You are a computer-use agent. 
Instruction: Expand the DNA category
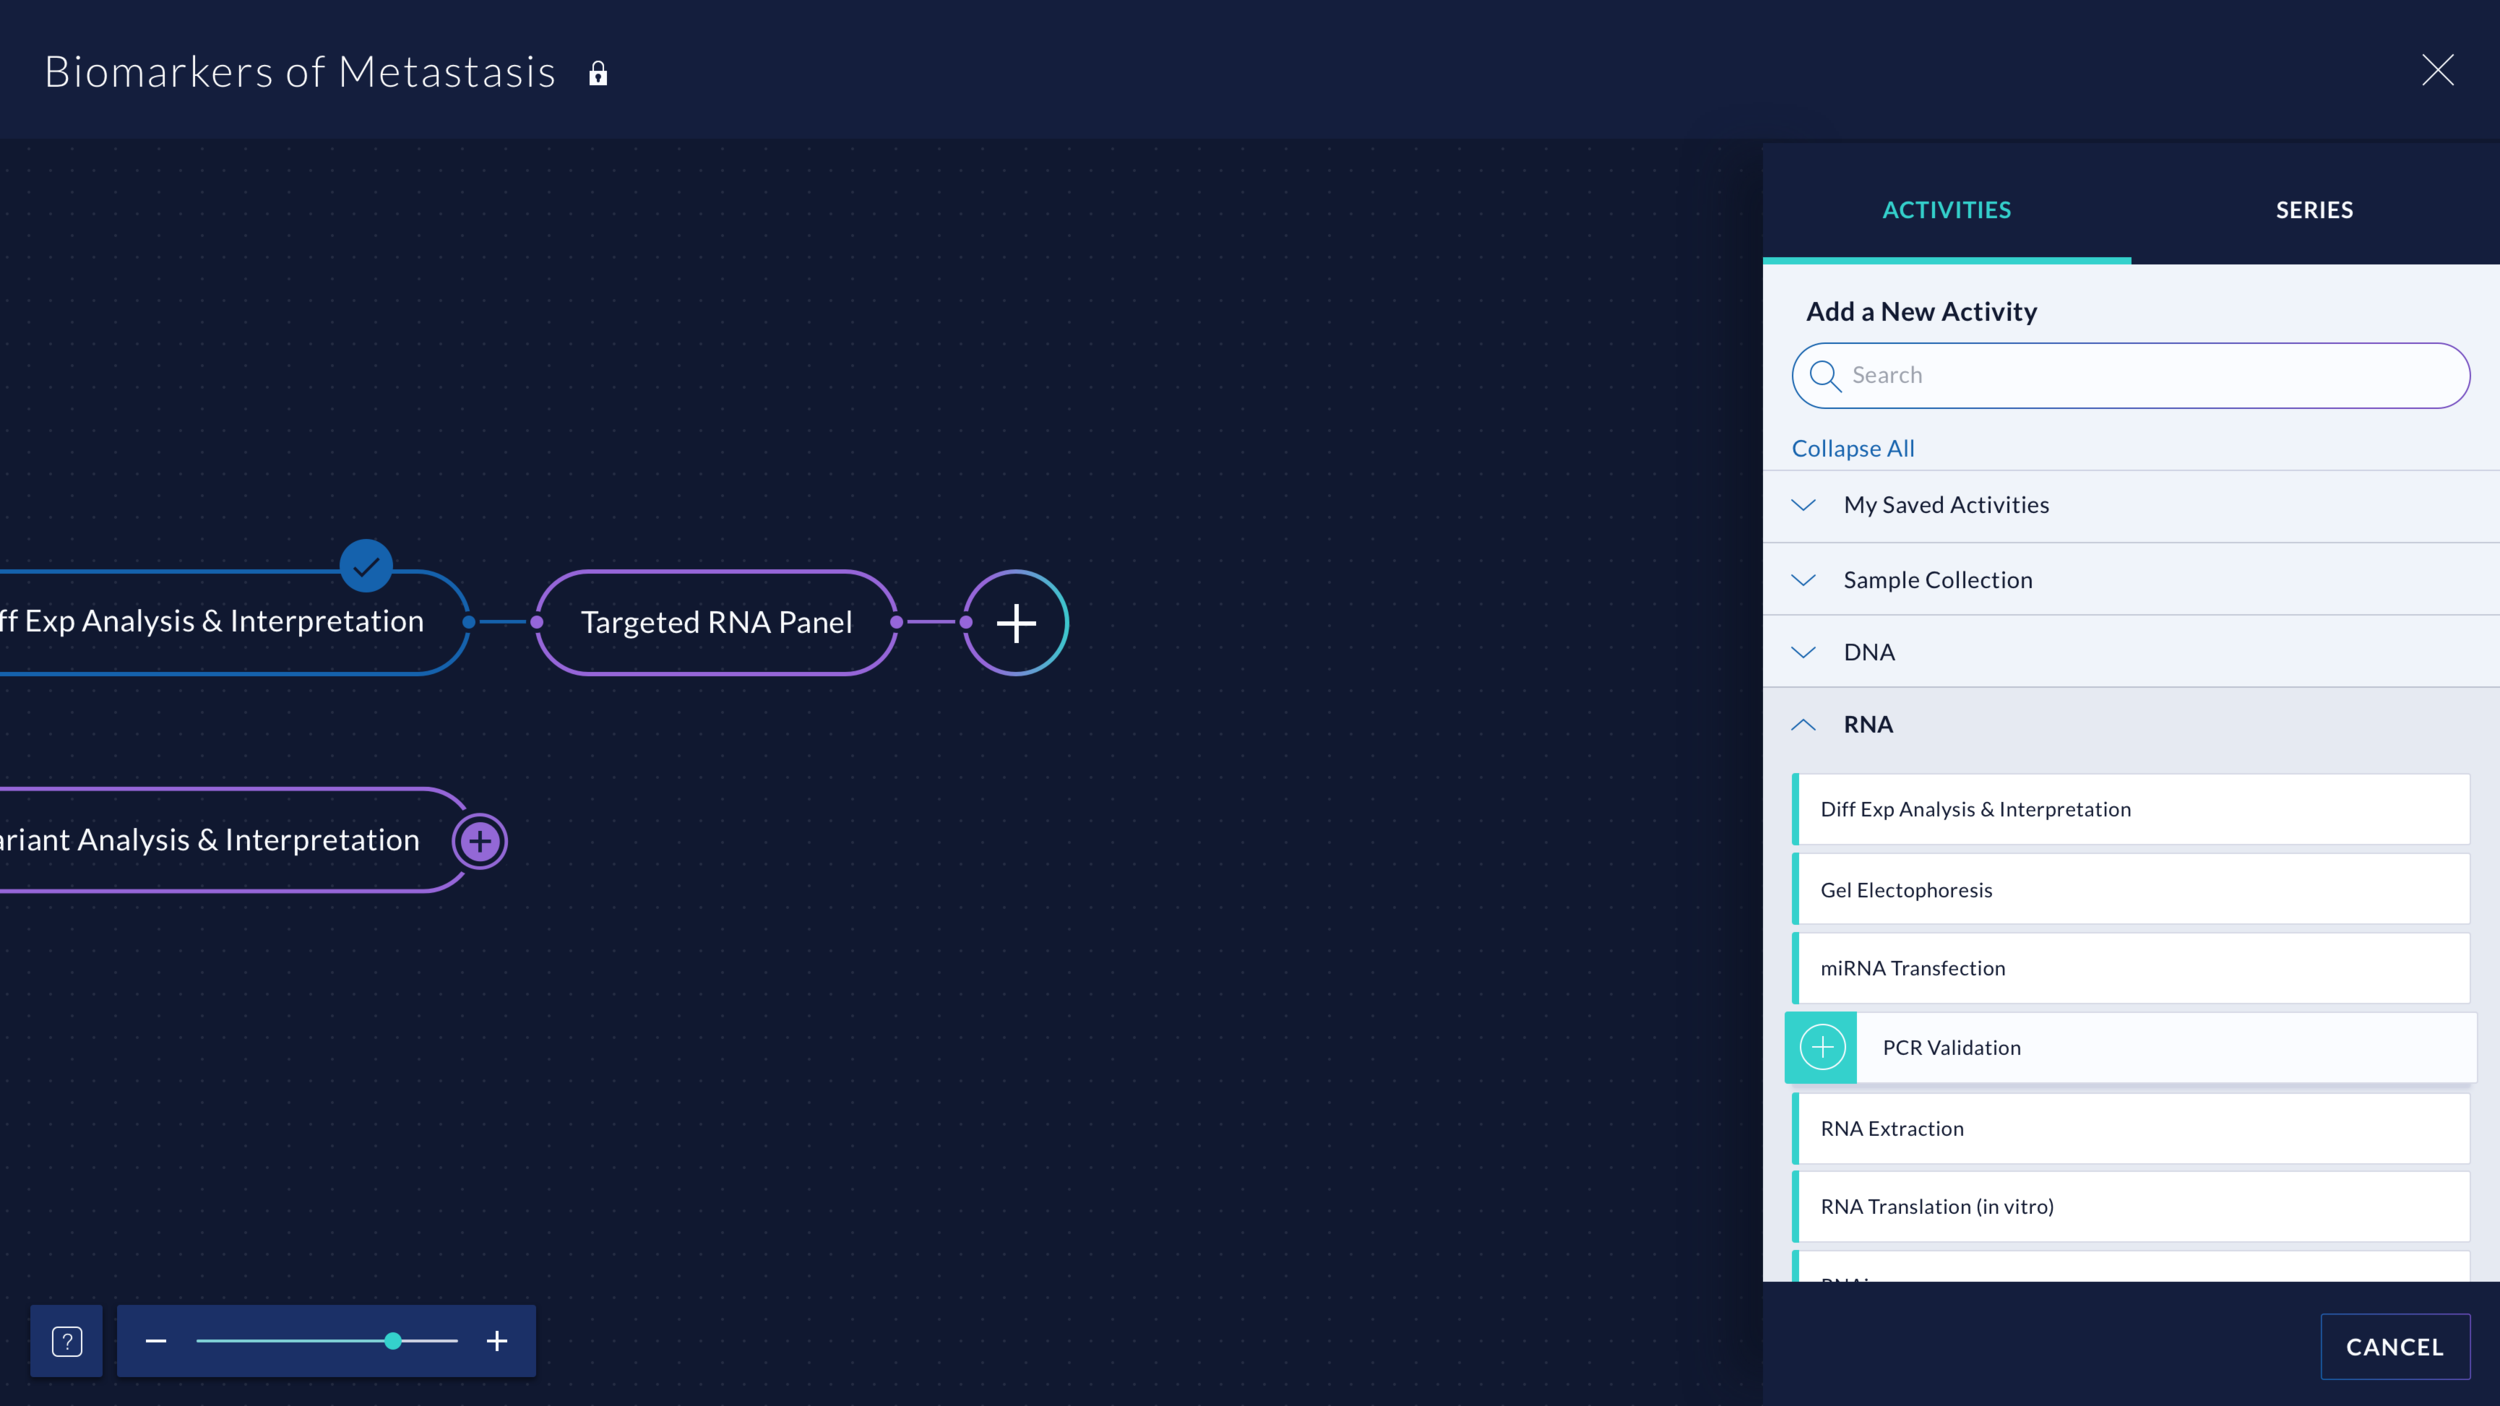pos(1804,651)
